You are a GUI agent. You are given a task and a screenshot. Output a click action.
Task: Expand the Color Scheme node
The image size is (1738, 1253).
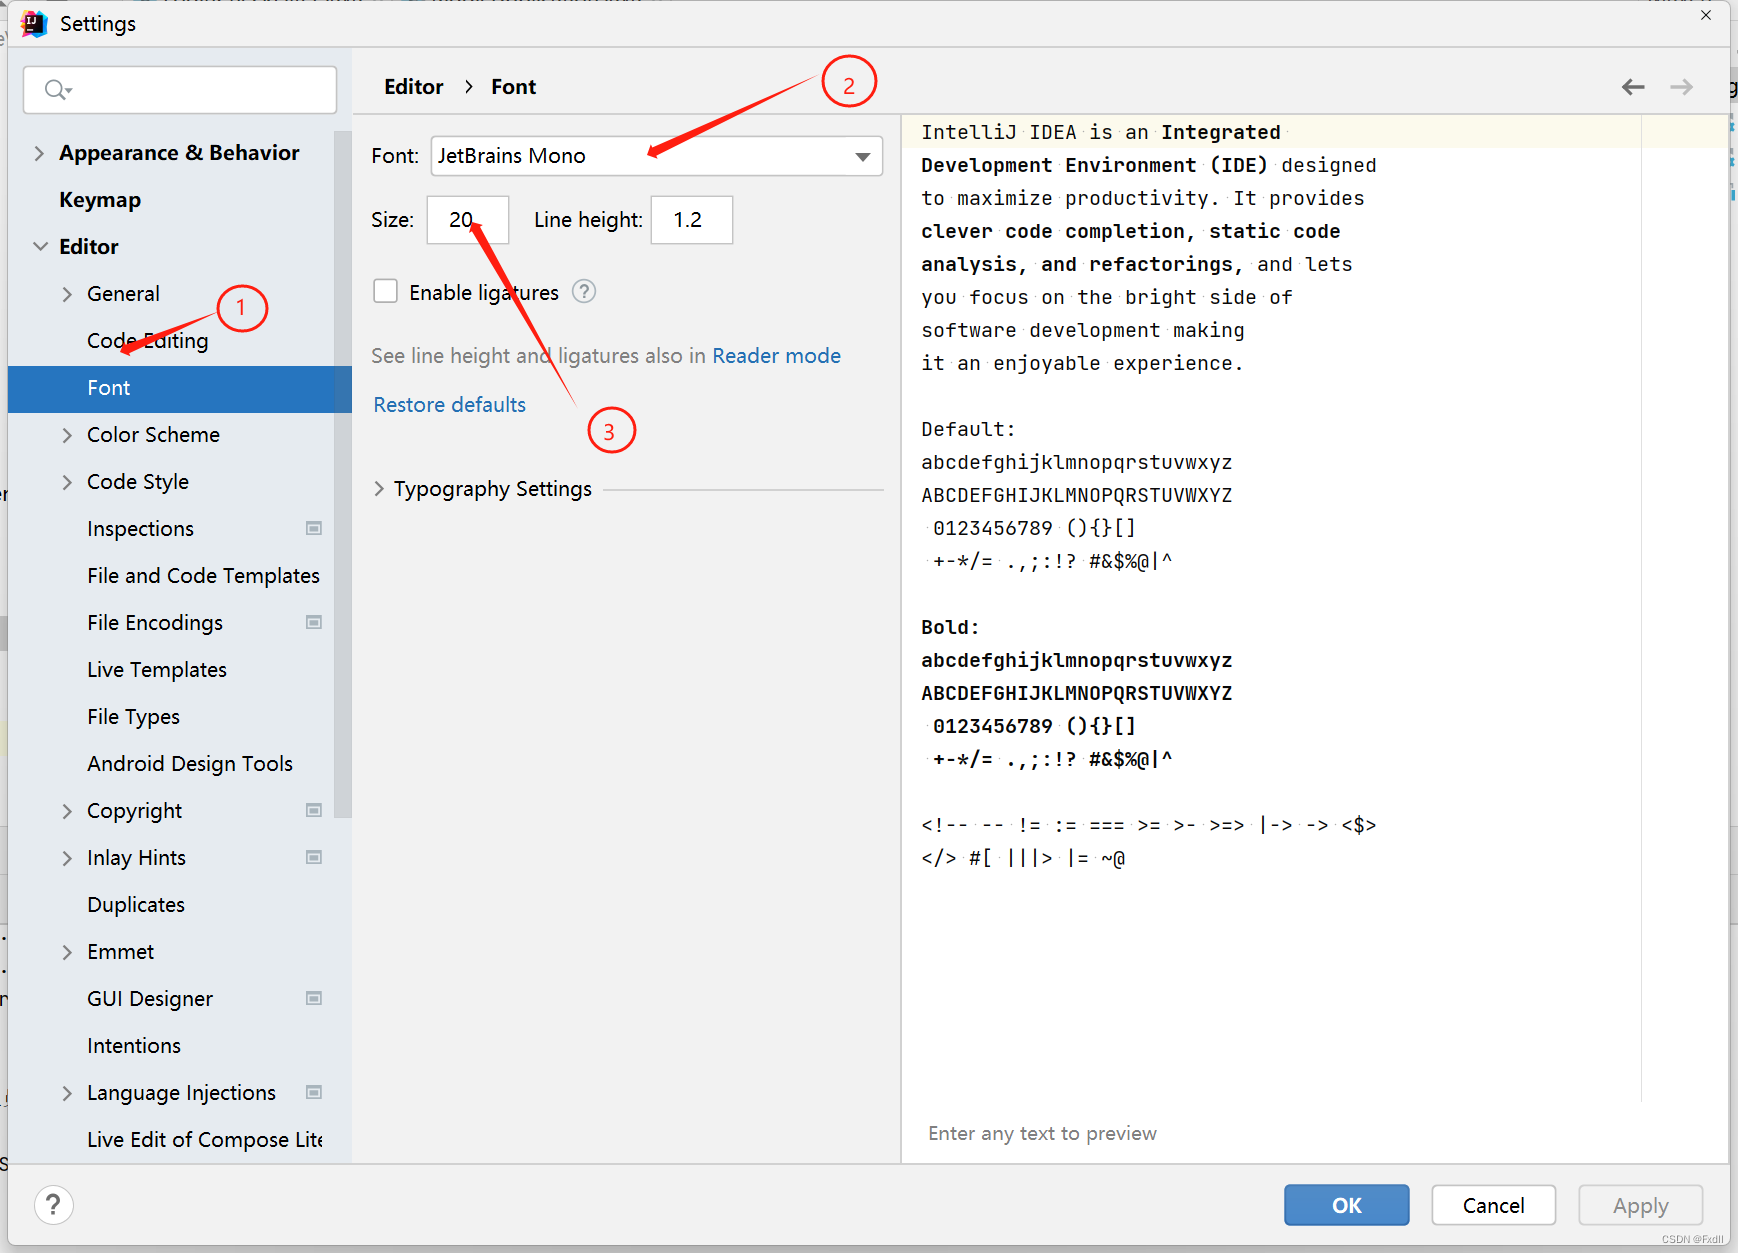pyautogui.click(x=67, y=435)
